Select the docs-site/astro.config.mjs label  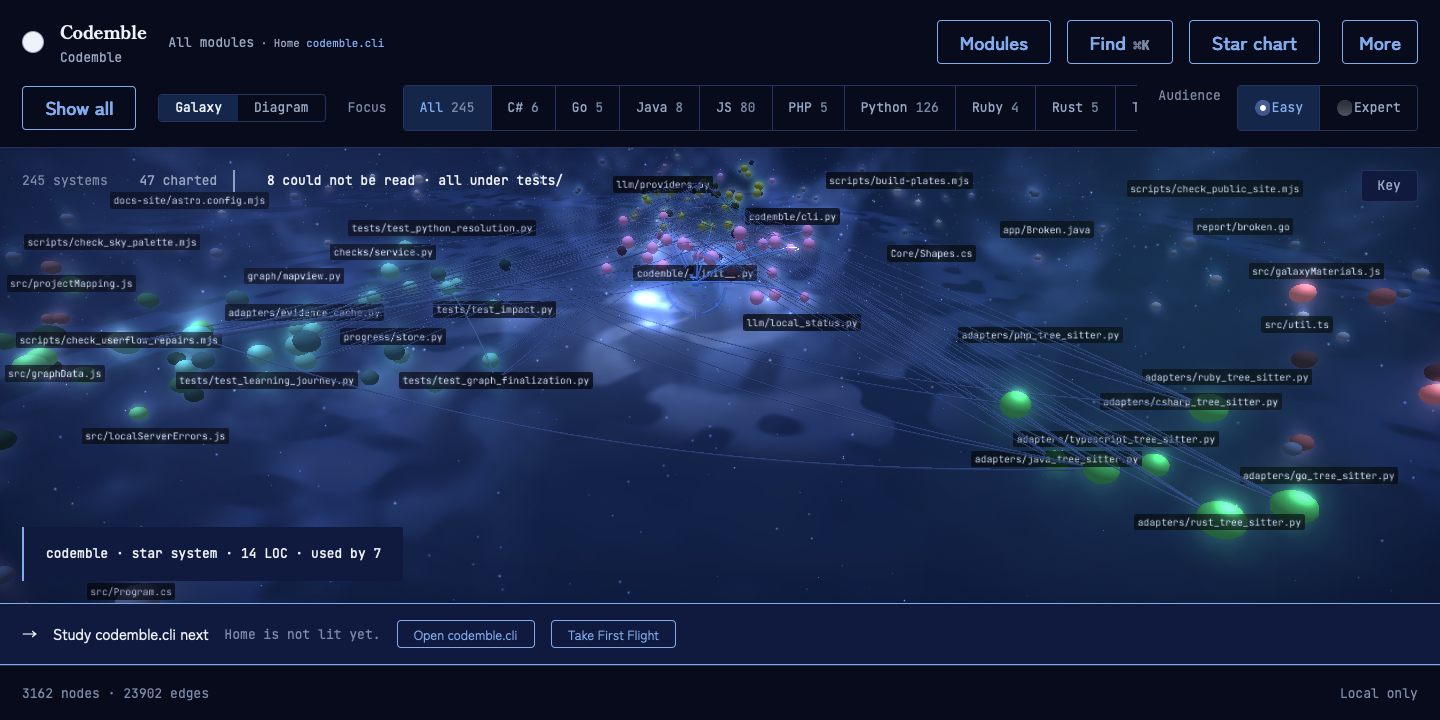point(189,200)
